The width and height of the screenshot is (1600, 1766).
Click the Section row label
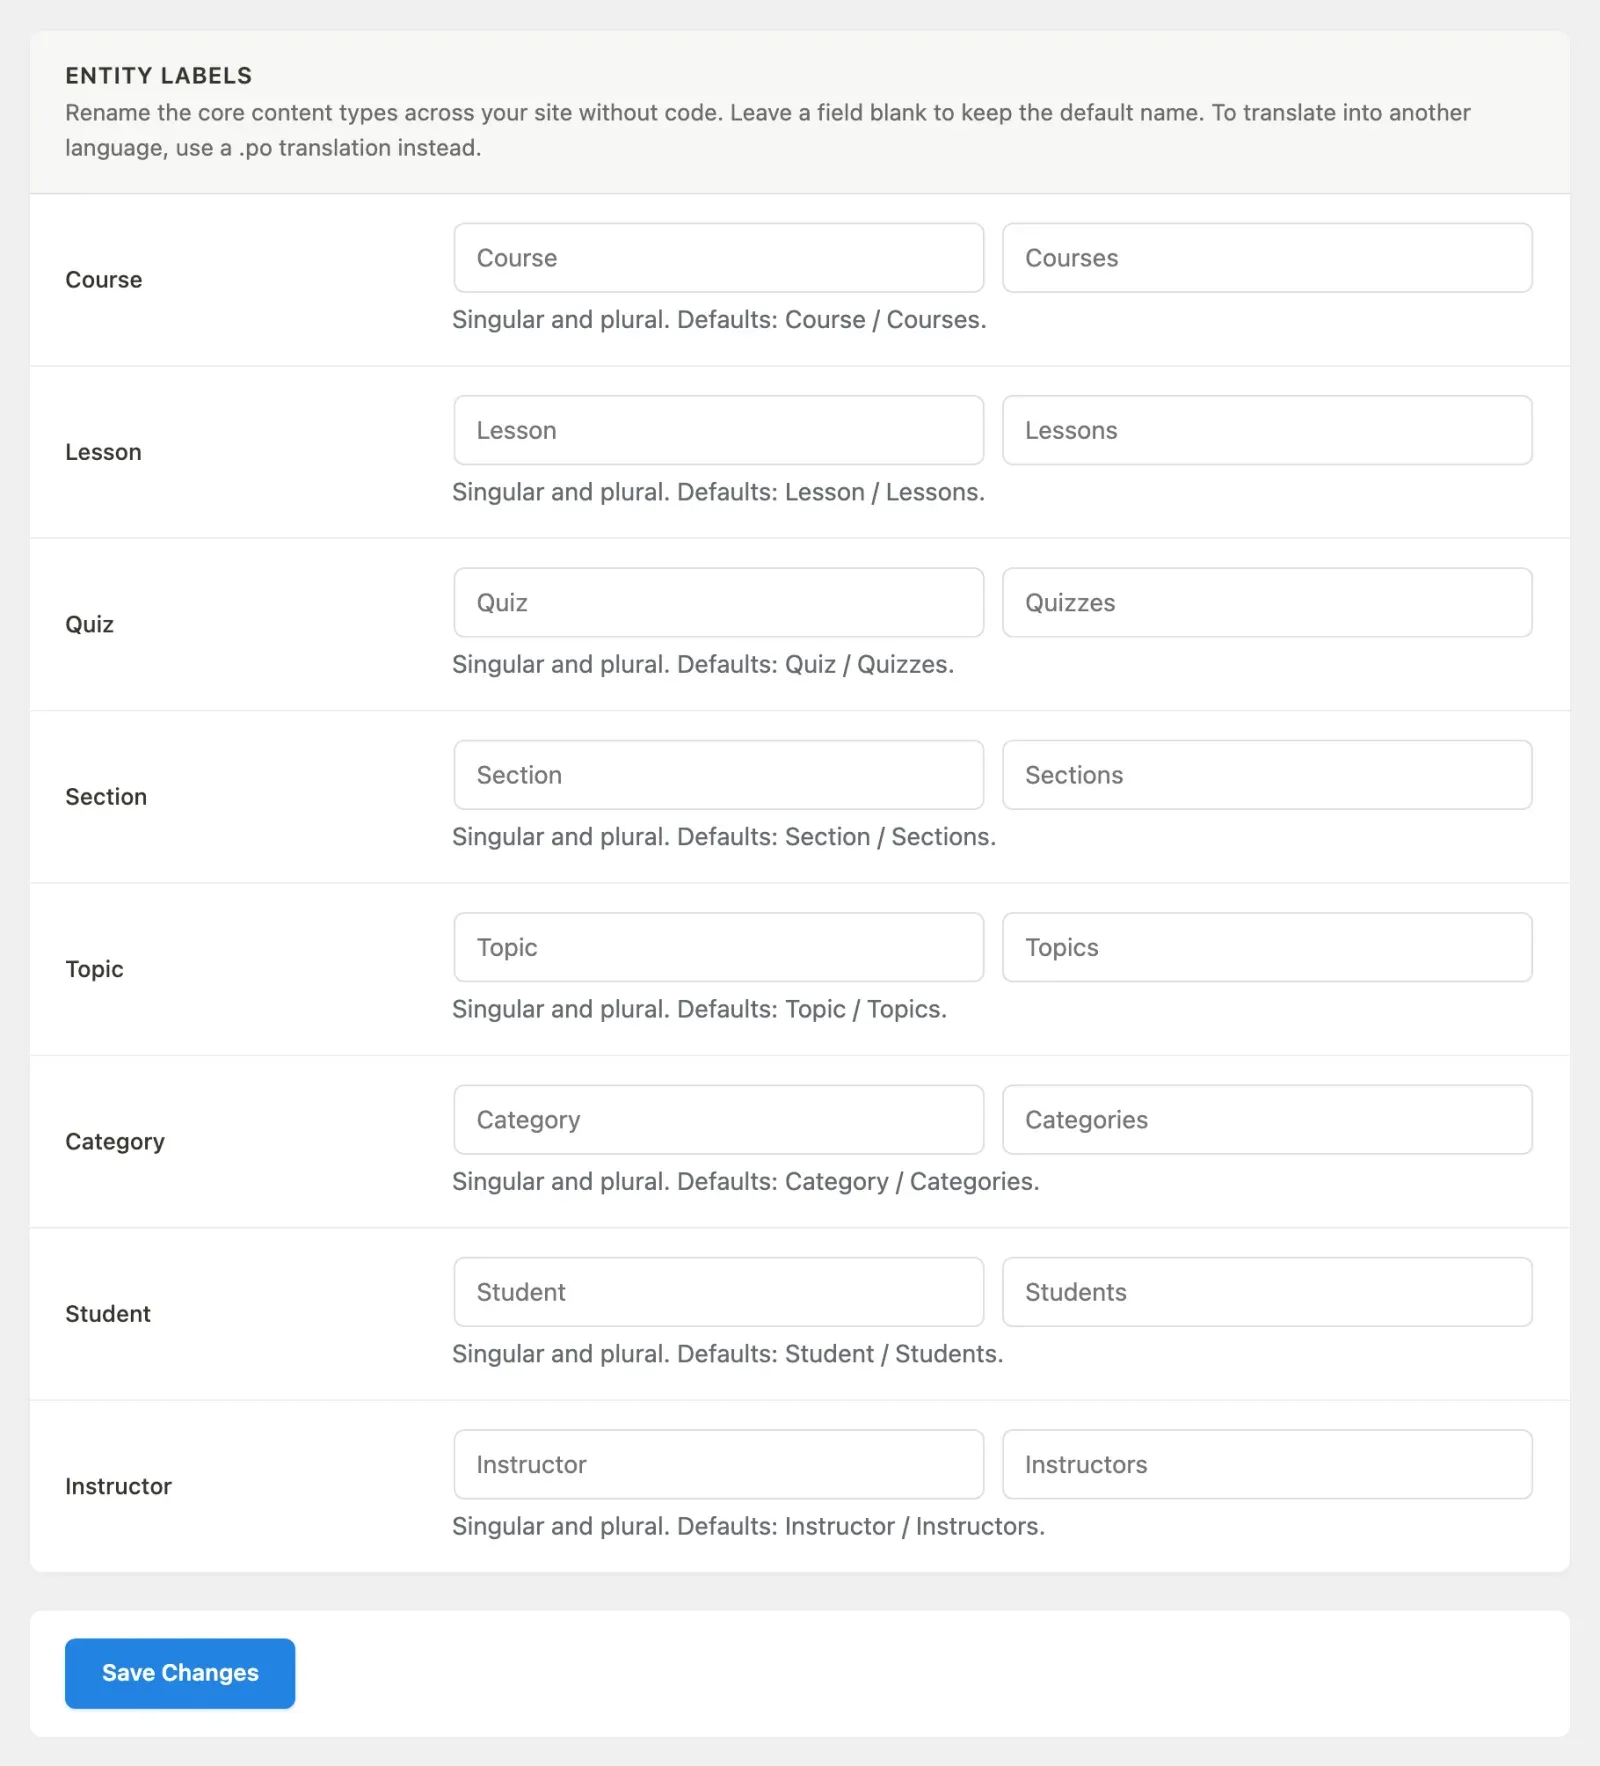click(x=106, y=797)
